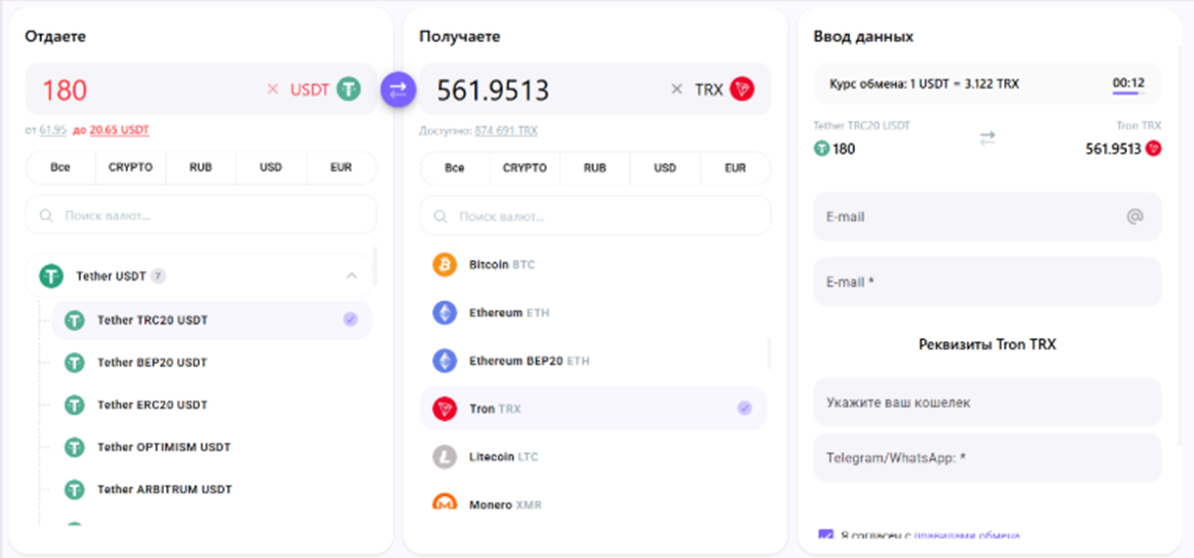
Task: Click the checkmark on the Tether TRC20 USDT row
Action: tap(350, 320)
